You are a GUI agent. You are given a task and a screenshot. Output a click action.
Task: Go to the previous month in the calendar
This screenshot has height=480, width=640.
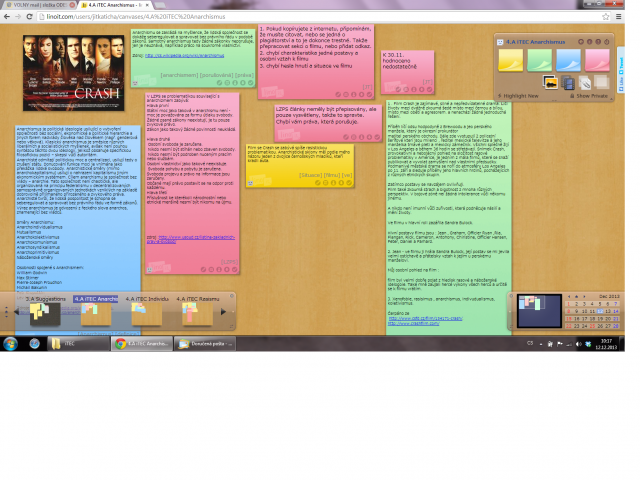point(569,296)
